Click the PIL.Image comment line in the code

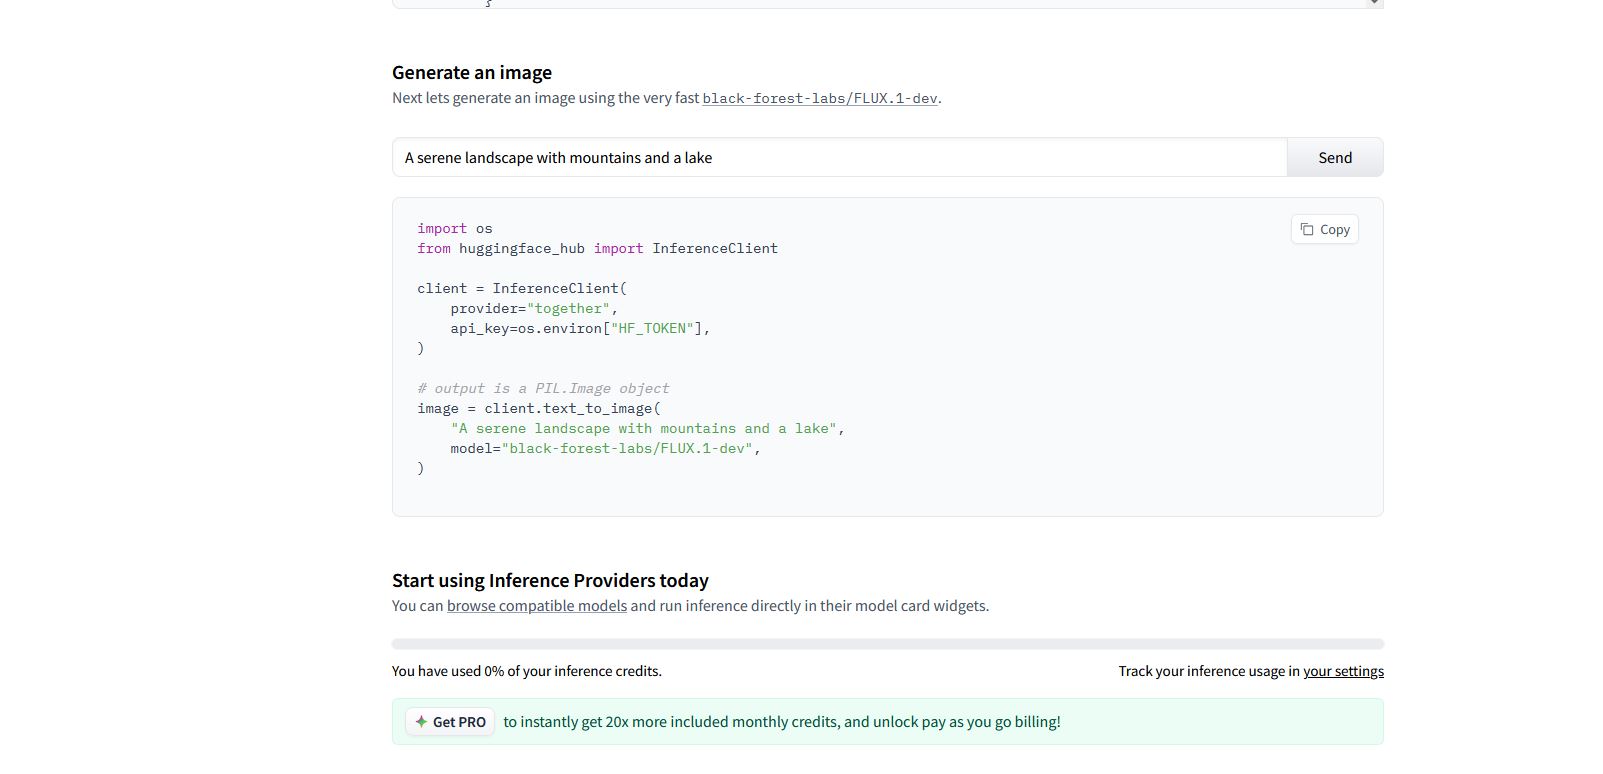click(543, 389)
